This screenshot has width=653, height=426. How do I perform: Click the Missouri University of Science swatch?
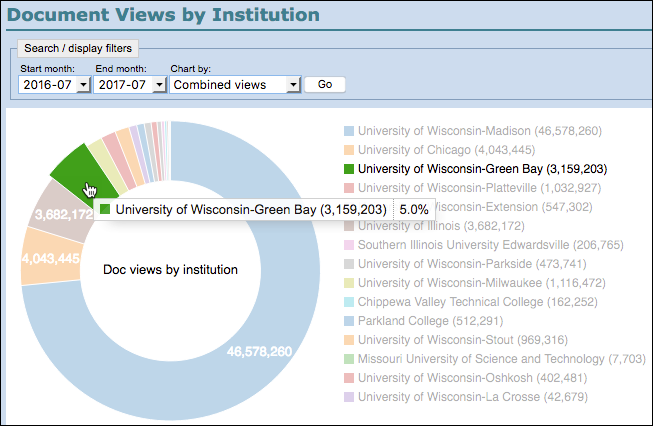(349, 359)
